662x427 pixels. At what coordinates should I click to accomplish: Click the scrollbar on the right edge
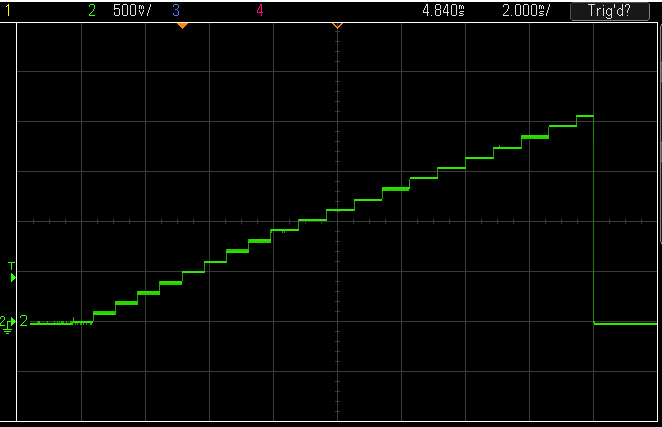pos(660,130)
